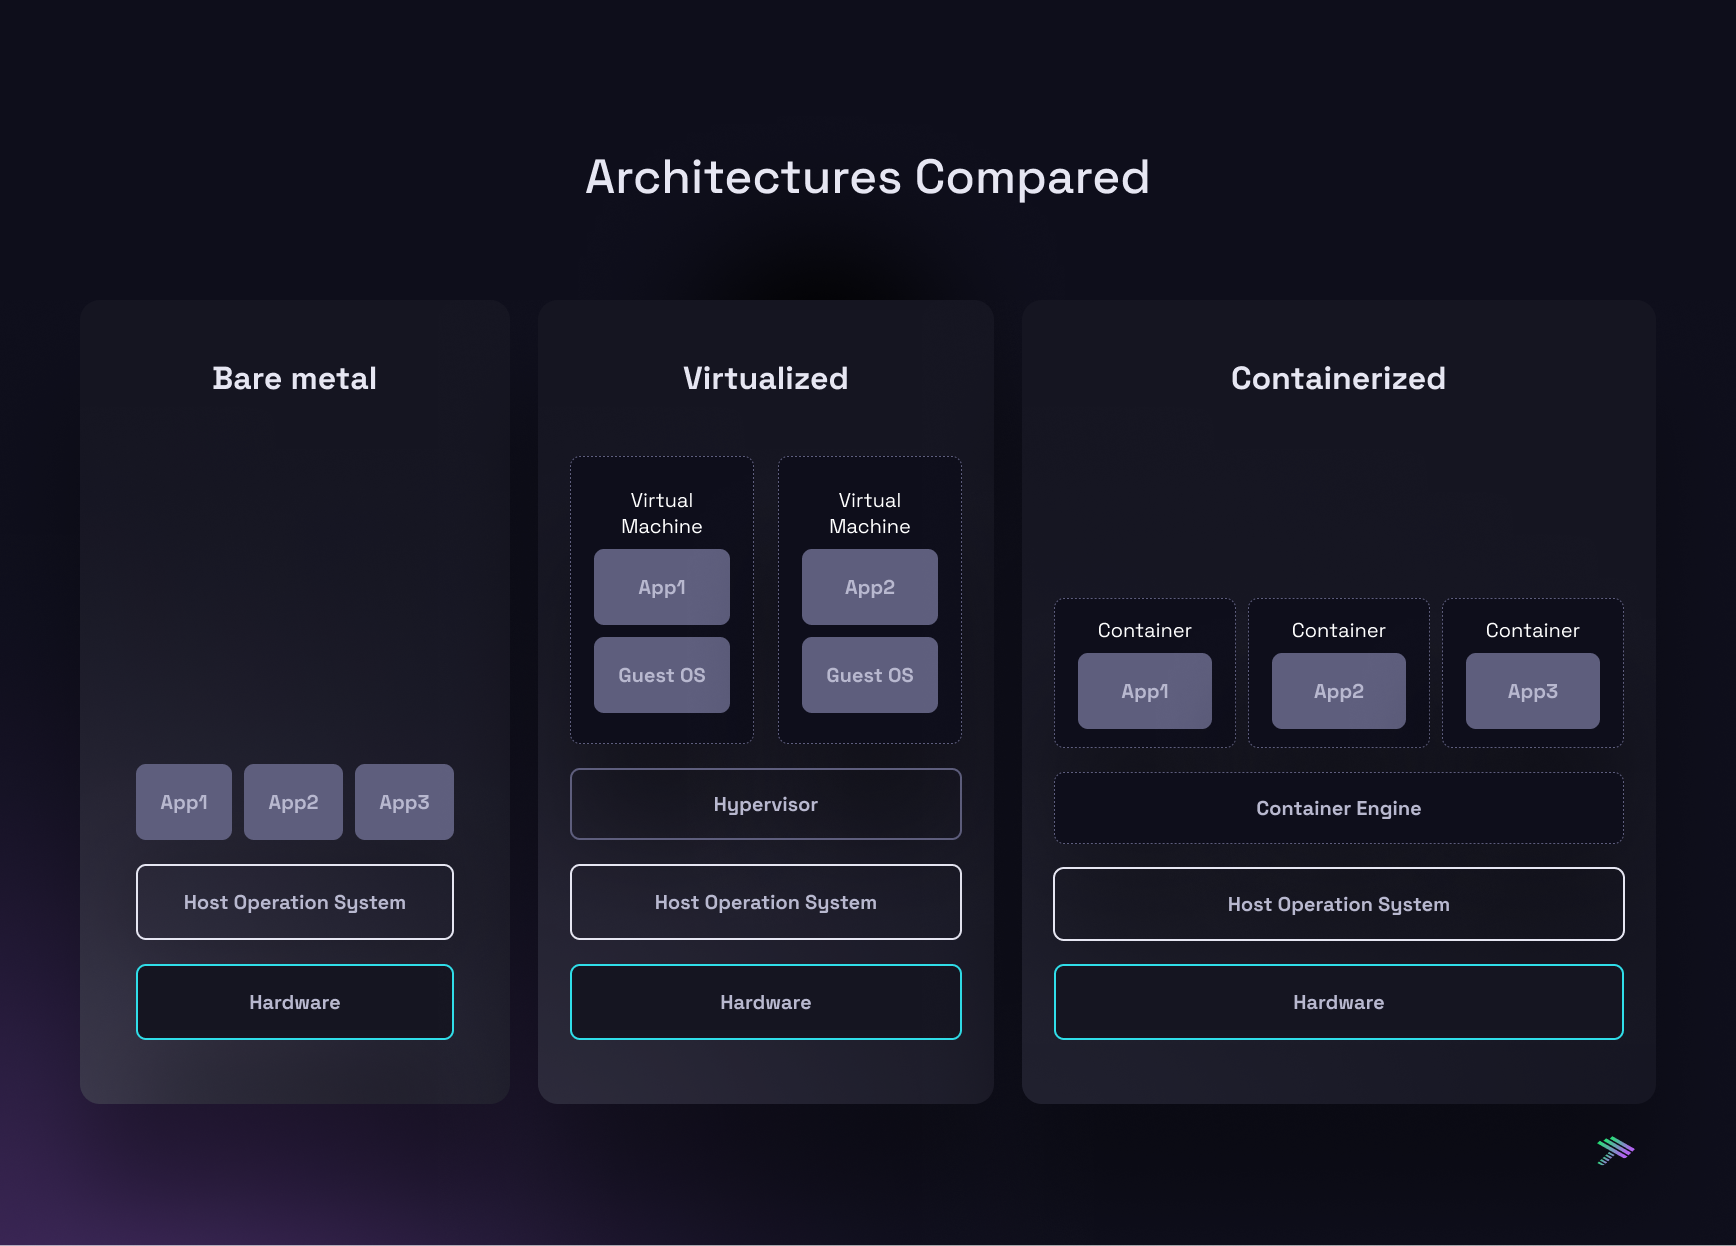1736x1246 pixels.
Task: Click App1 box in Bare metal column
Action: point(184,802)
